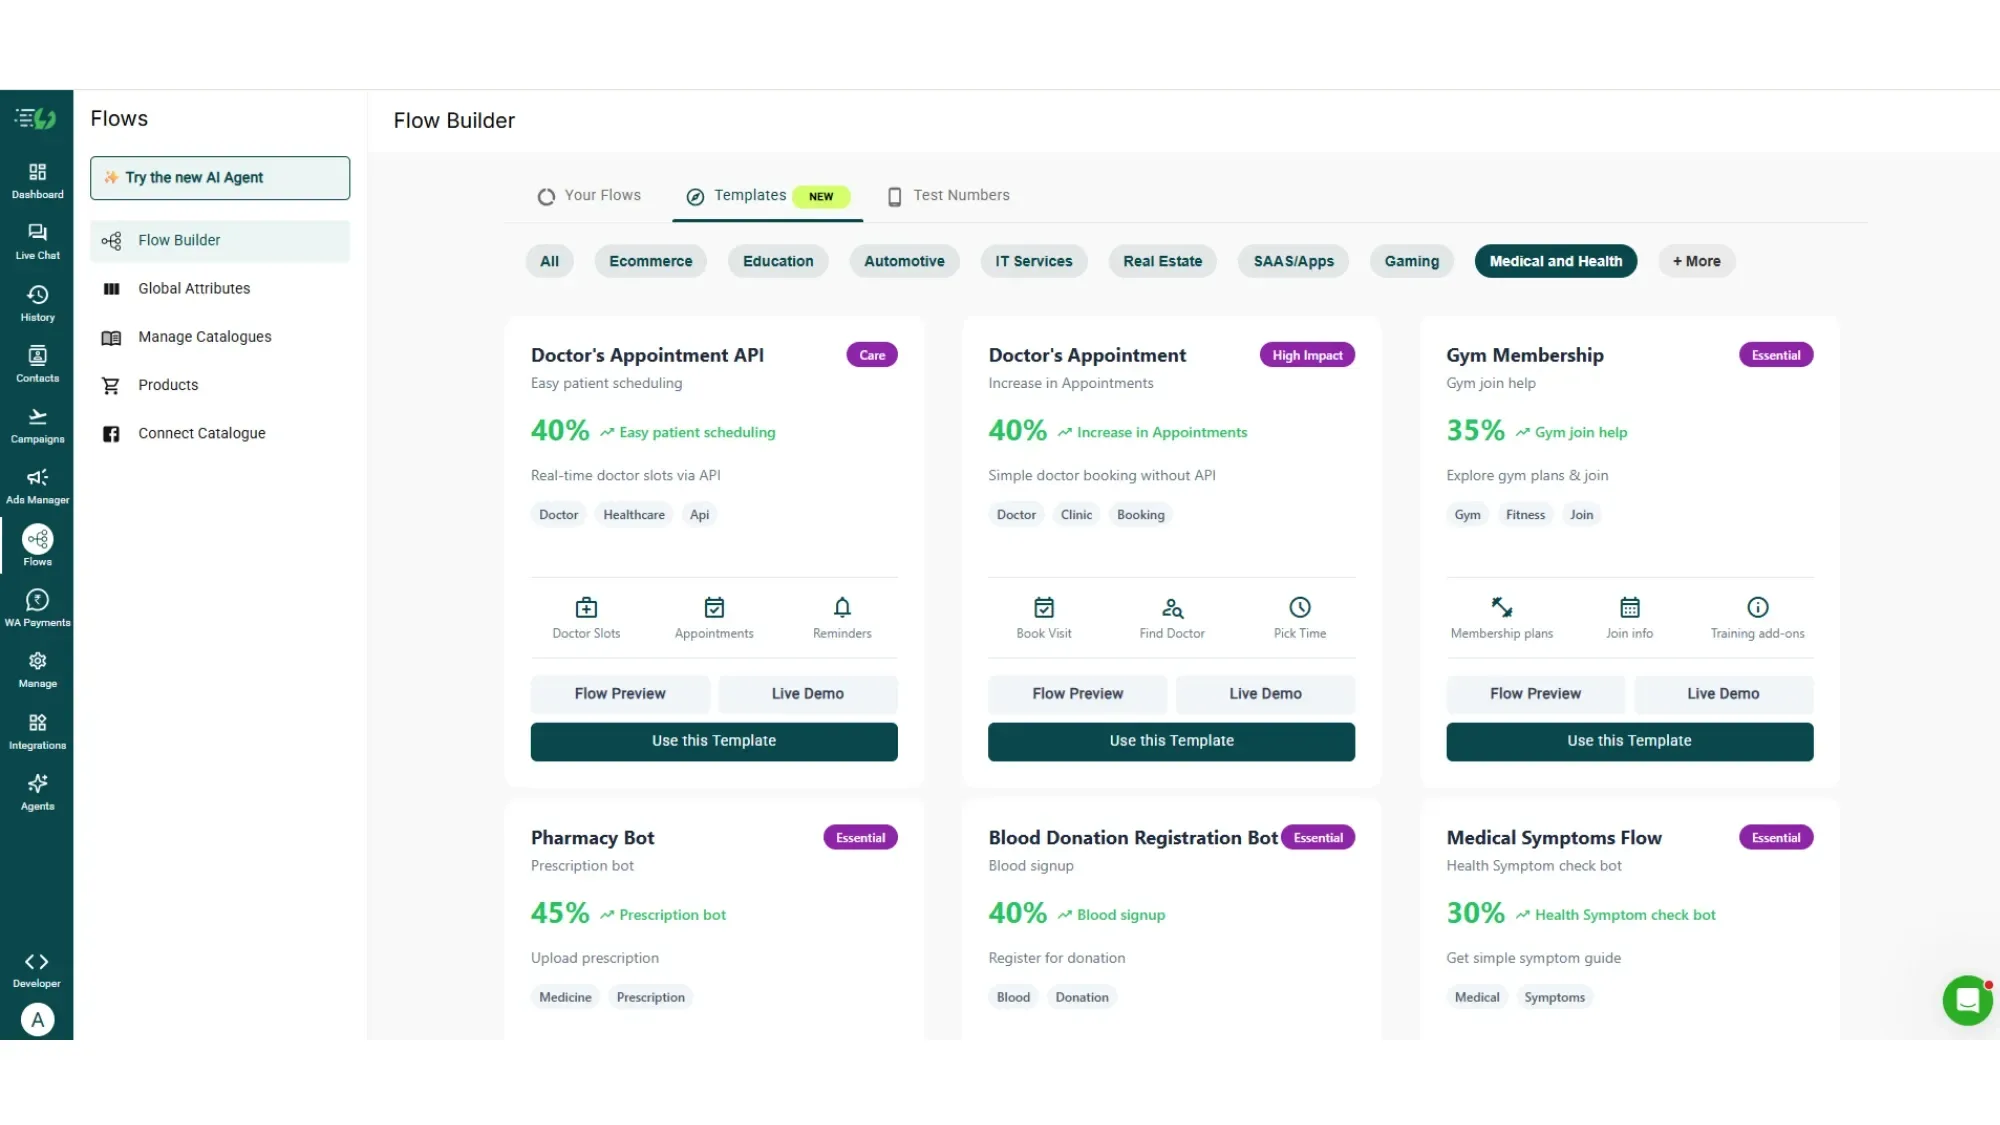Open the Developer section
2000x1125 pixels.
pyautogui.click(x=37, y=970)
